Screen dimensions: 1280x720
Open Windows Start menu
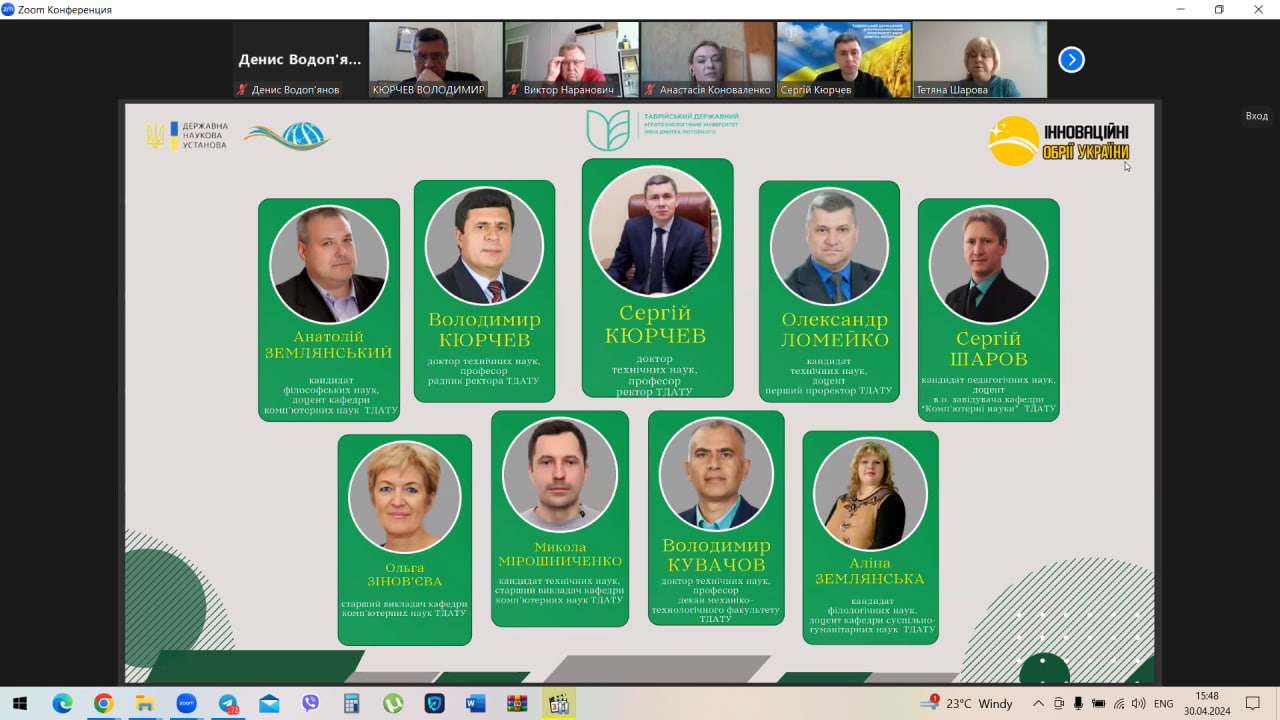point(20,703)
